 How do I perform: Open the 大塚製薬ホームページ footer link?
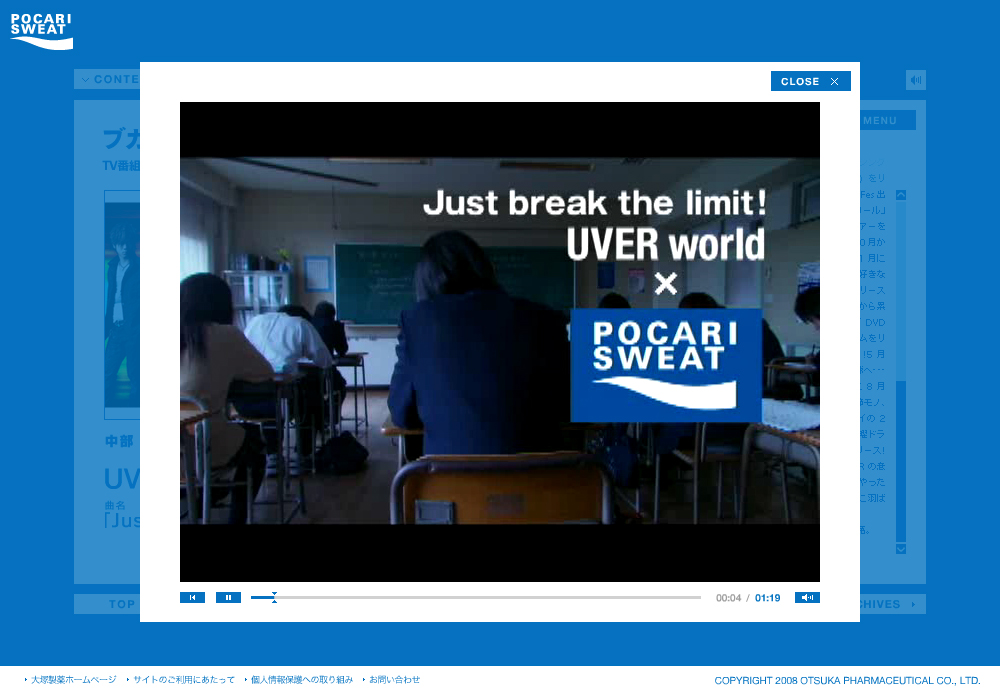74,680
